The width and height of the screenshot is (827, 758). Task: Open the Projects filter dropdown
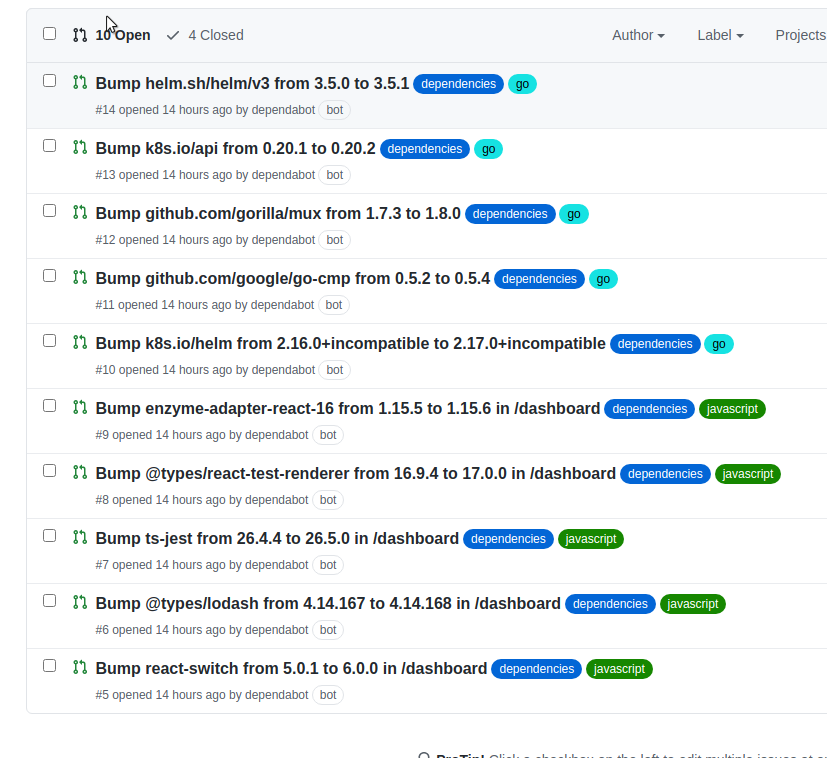pyautogui.click(x=801, y=35)
